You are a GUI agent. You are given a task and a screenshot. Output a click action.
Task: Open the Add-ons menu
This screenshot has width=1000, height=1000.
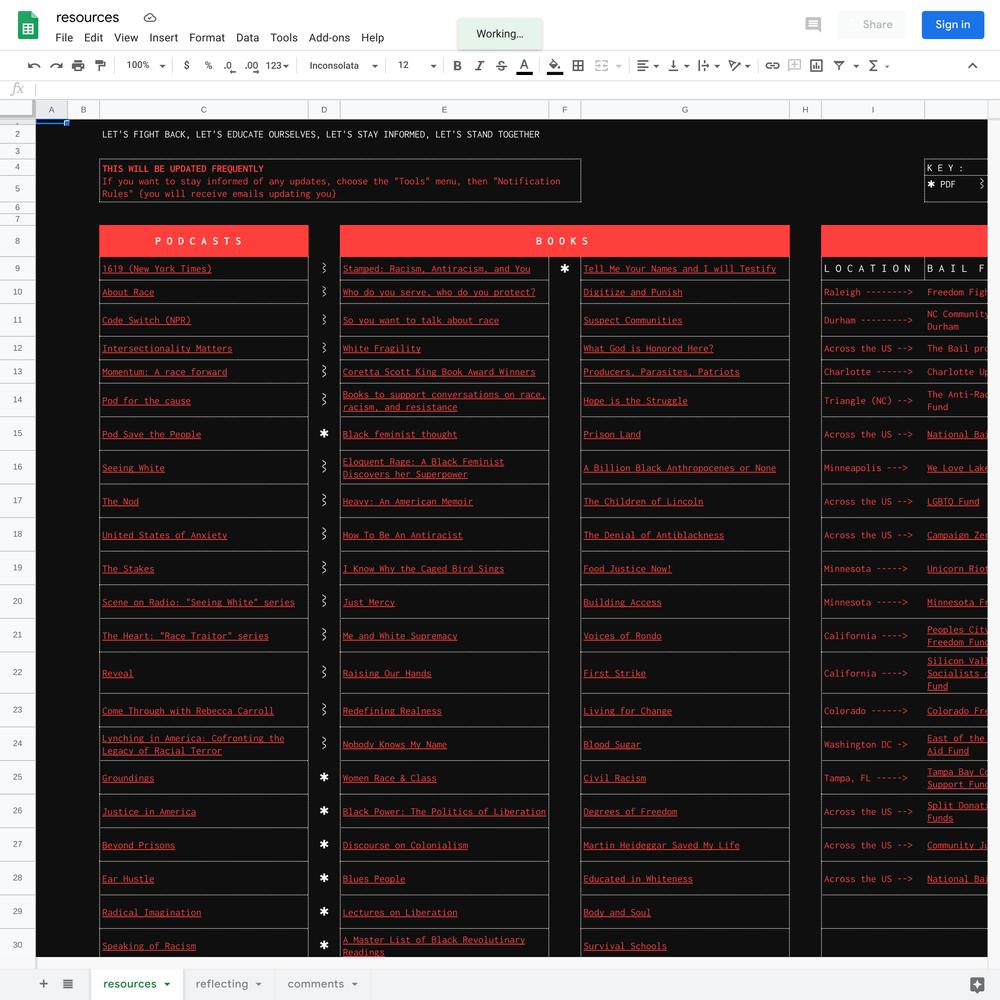point(329,38)
